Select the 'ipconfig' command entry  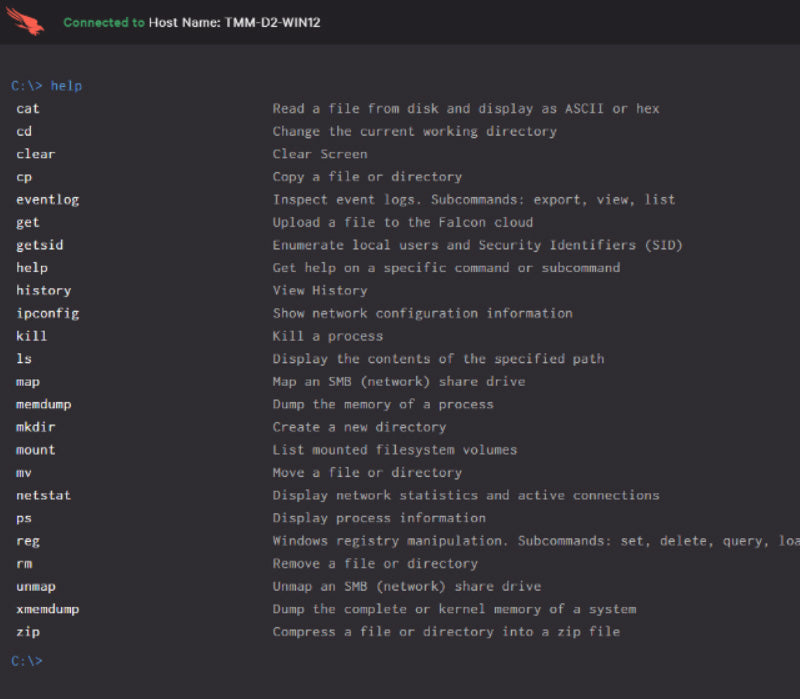(47, 314)
